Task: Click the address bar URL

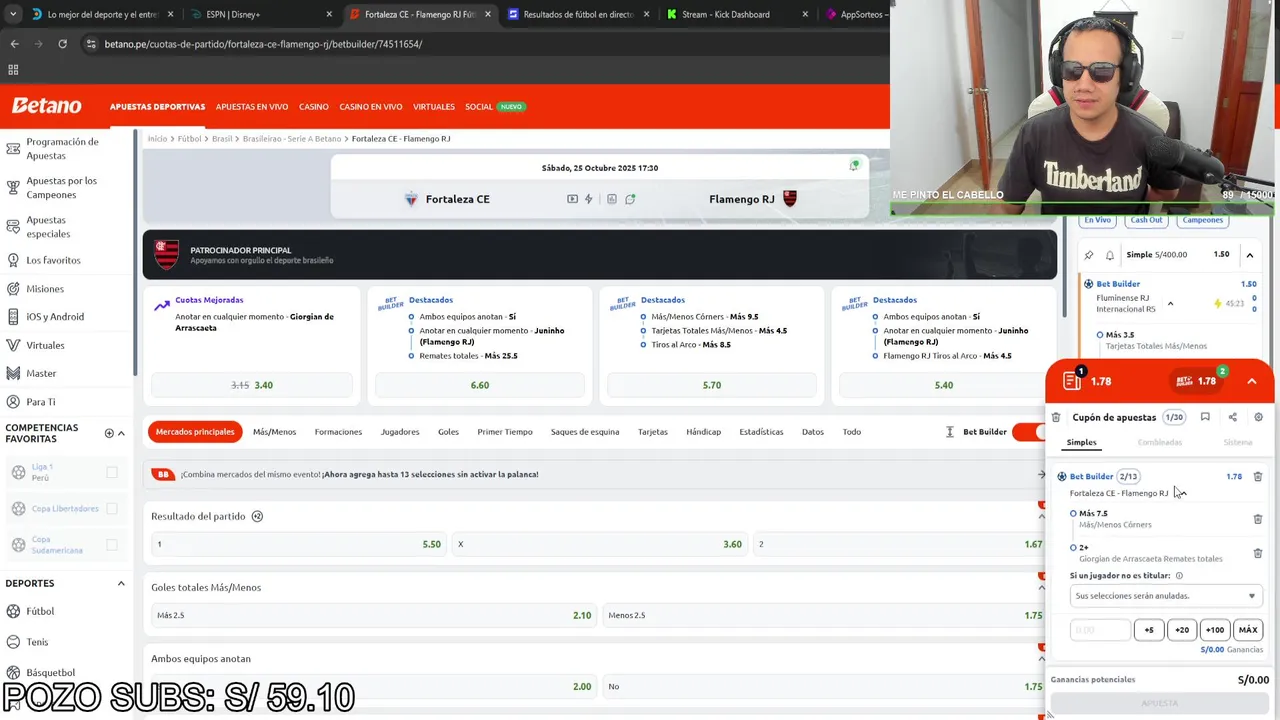Action: 263,44
